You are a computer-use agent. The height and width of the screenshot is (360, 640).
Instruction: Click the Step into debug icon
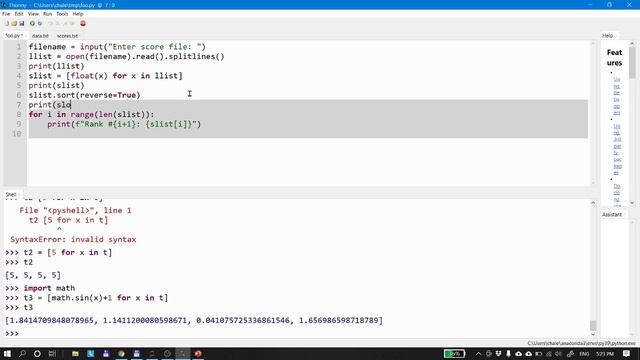pyautogui.click(x=58, y=24)
